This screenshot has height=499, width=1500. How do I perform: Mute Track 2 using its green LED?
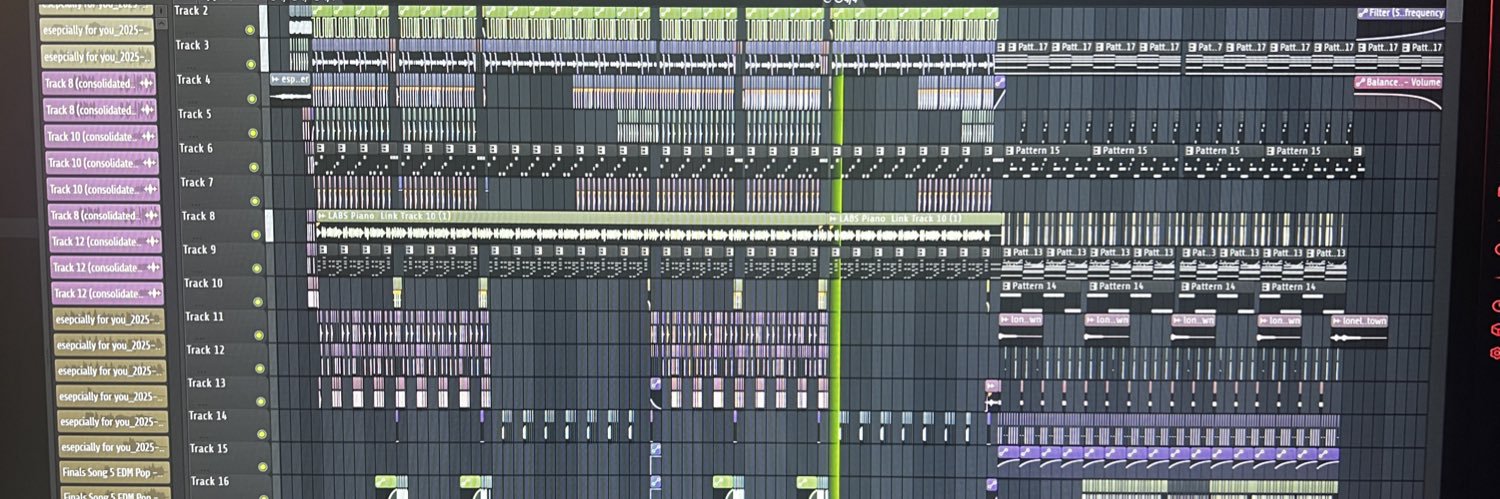(250, 30)
